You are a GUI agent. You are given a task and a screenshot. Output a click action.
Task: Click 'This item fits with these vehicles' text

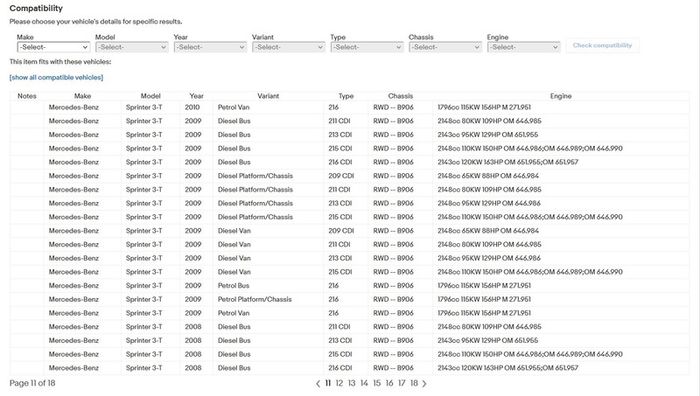[60, 62]
